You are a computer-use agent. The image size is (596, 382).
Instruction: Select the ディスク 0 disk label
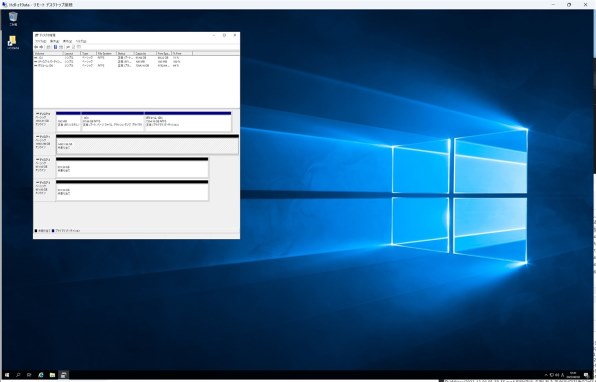(44, 121)
